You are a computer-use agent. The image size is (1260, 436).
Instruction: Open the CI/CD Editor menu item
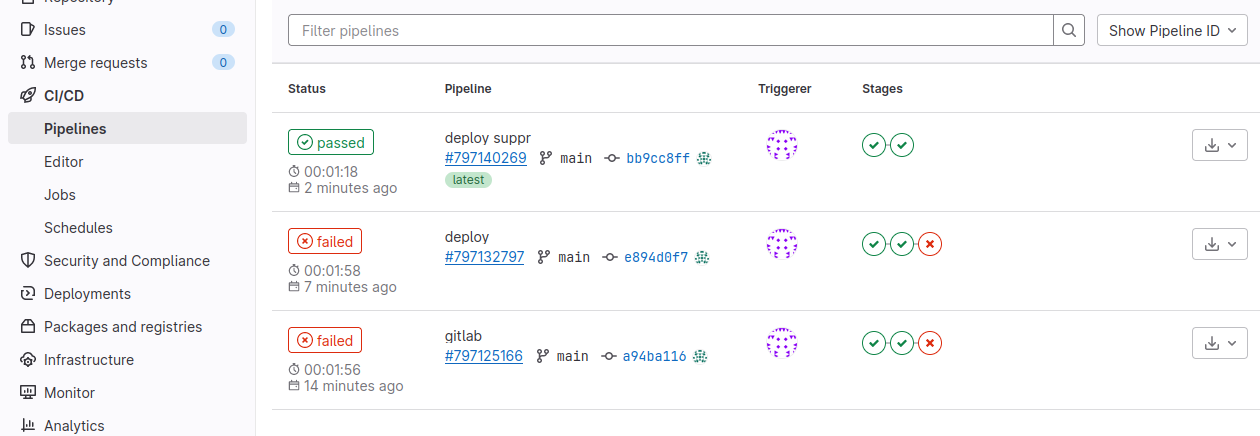coord(64,162)
